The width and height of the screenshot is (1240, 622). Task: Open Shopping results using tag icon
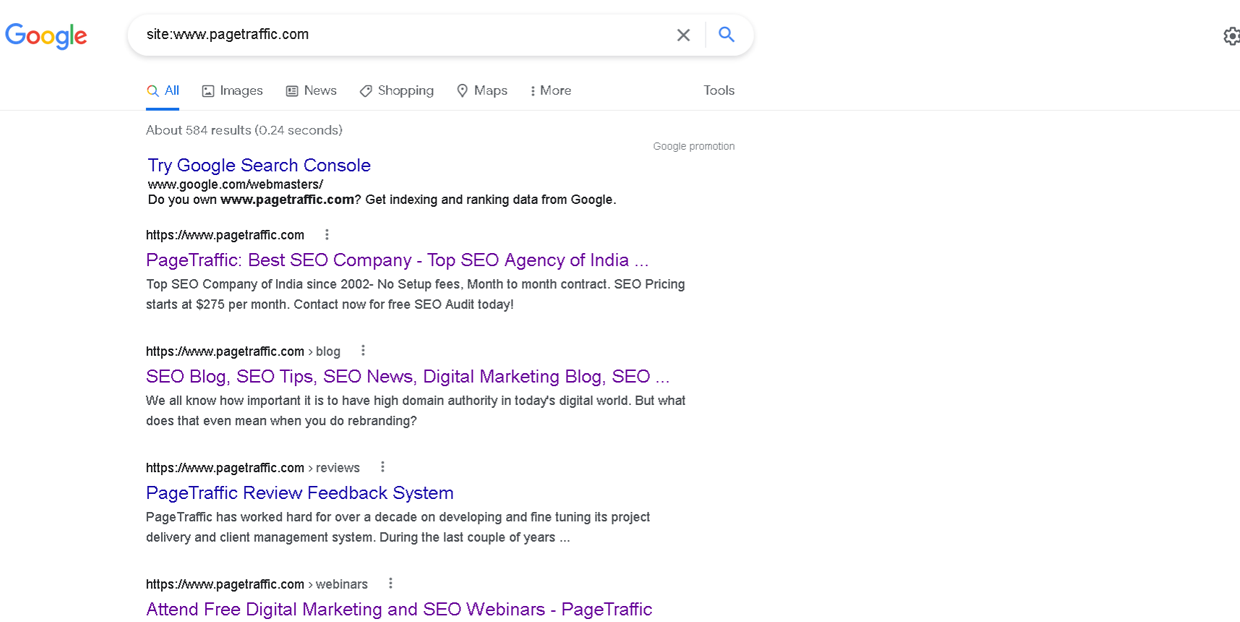tap(396, 90)
